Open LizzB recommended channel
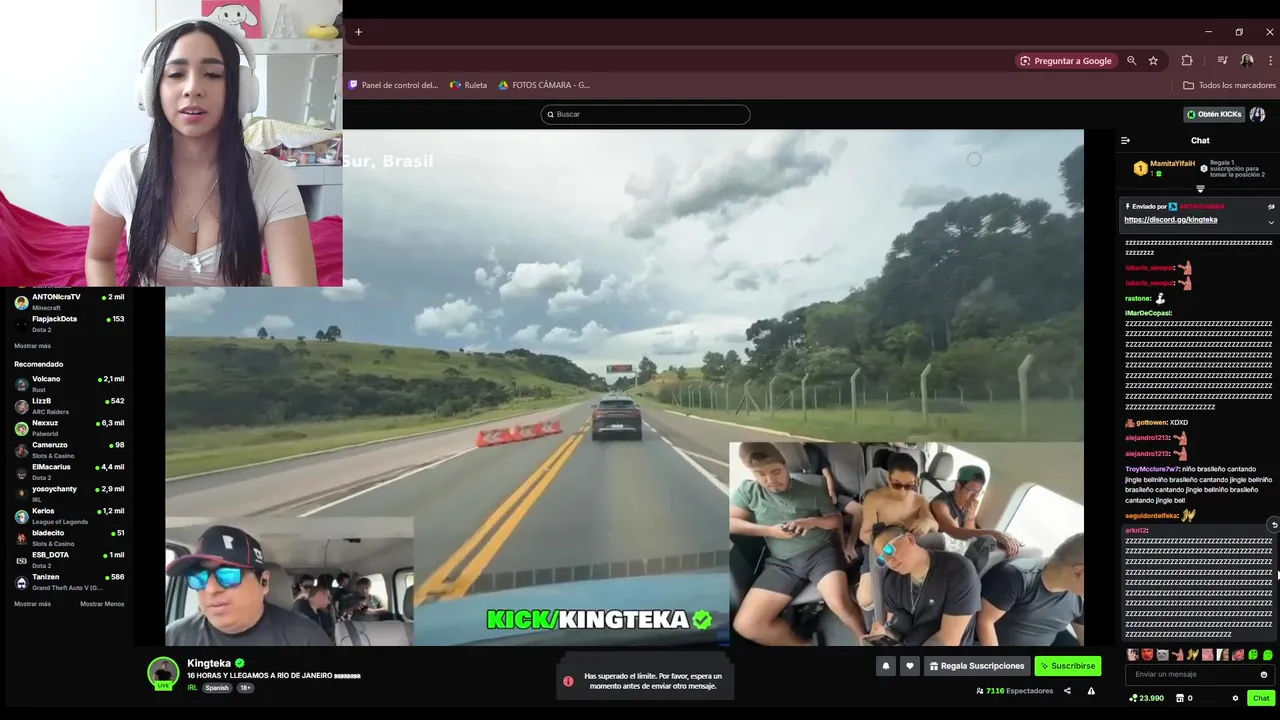 click(69, 405)
